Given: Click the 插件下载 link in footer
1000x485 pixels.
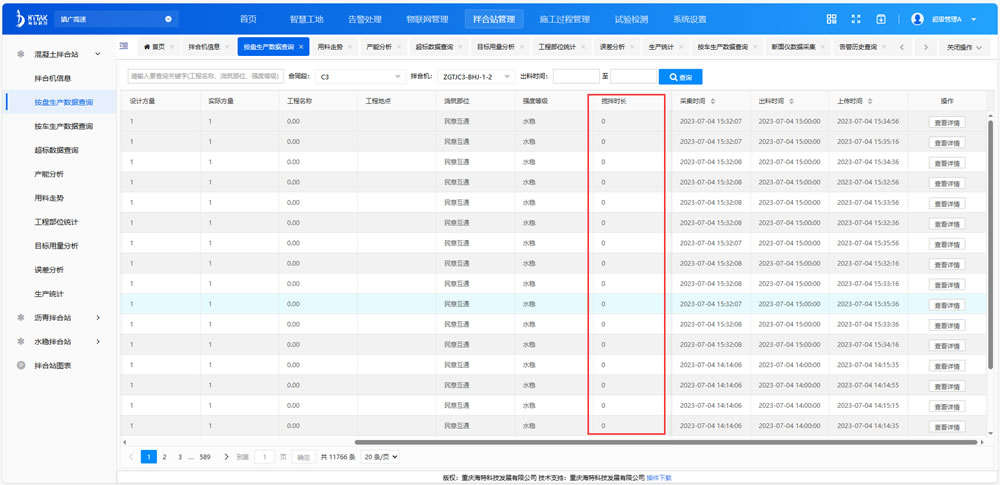Looking at the screenshot, I should click(659, 478).
